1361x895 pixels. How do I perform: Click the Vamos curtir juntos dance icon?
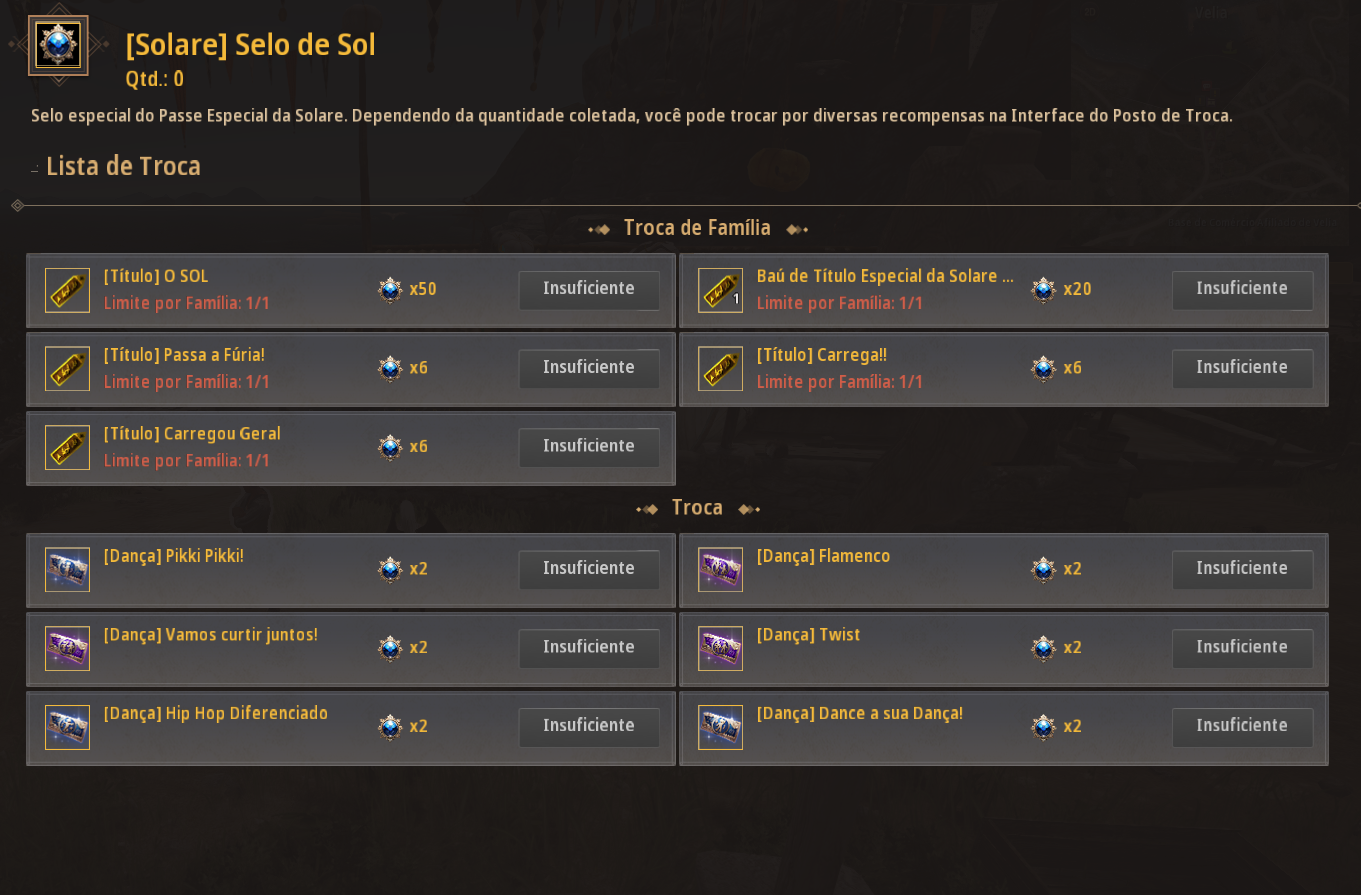click(x=67, y=648)
